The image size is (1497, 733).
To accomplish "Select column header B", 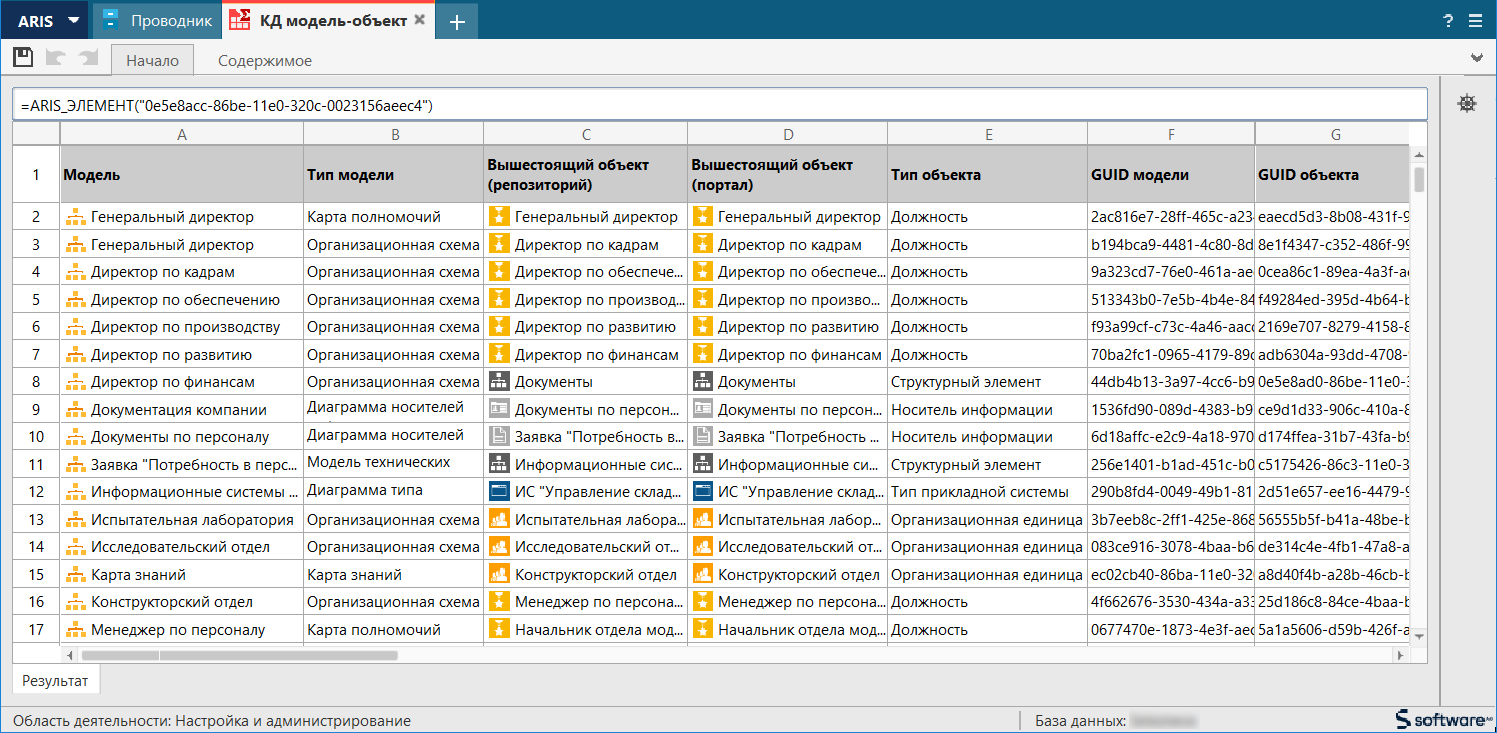I will 394,134.
